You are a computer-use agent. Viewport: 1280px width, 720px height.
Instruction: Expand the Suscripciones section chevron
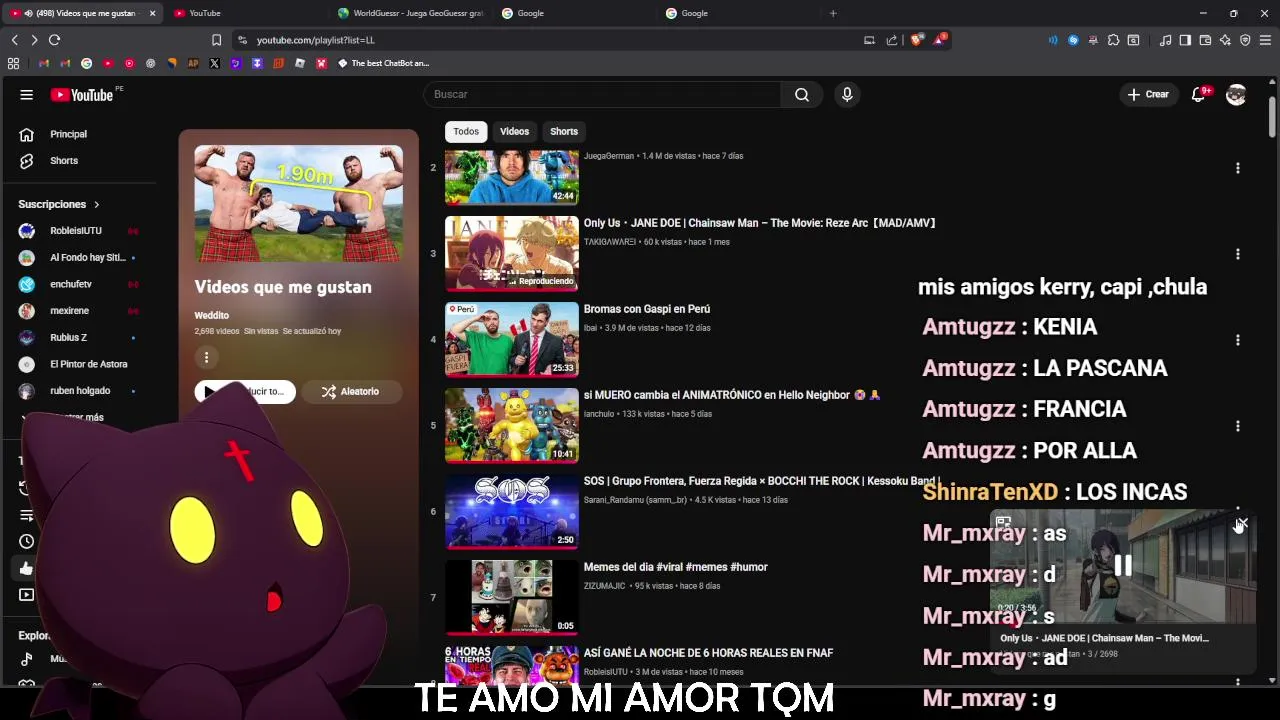click(x=97, y=204)
